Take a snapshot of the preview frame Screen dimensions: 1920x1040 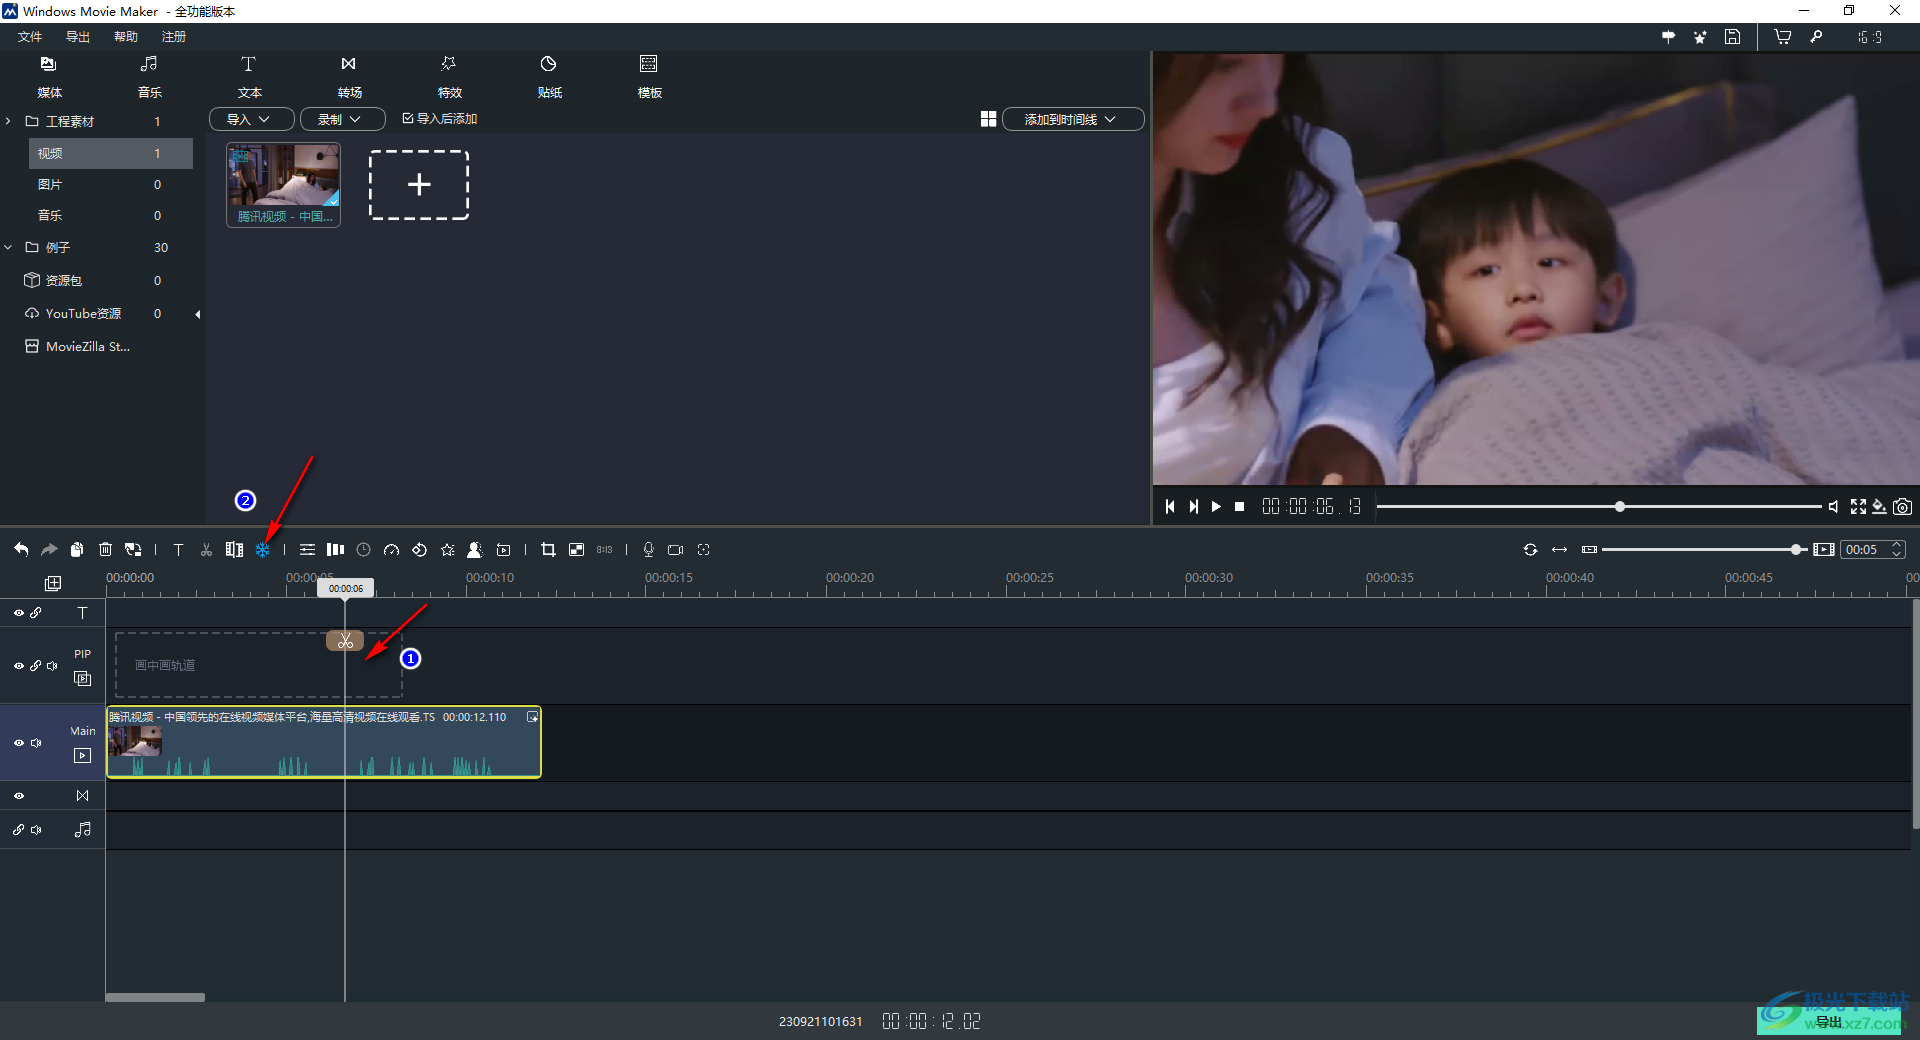coord(1902,507)
